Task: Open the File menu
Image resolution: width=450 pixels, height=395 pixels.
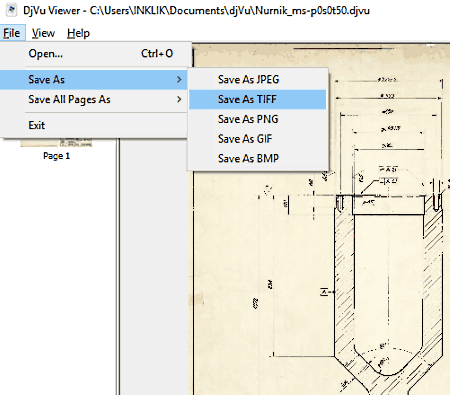Action: 12,33
